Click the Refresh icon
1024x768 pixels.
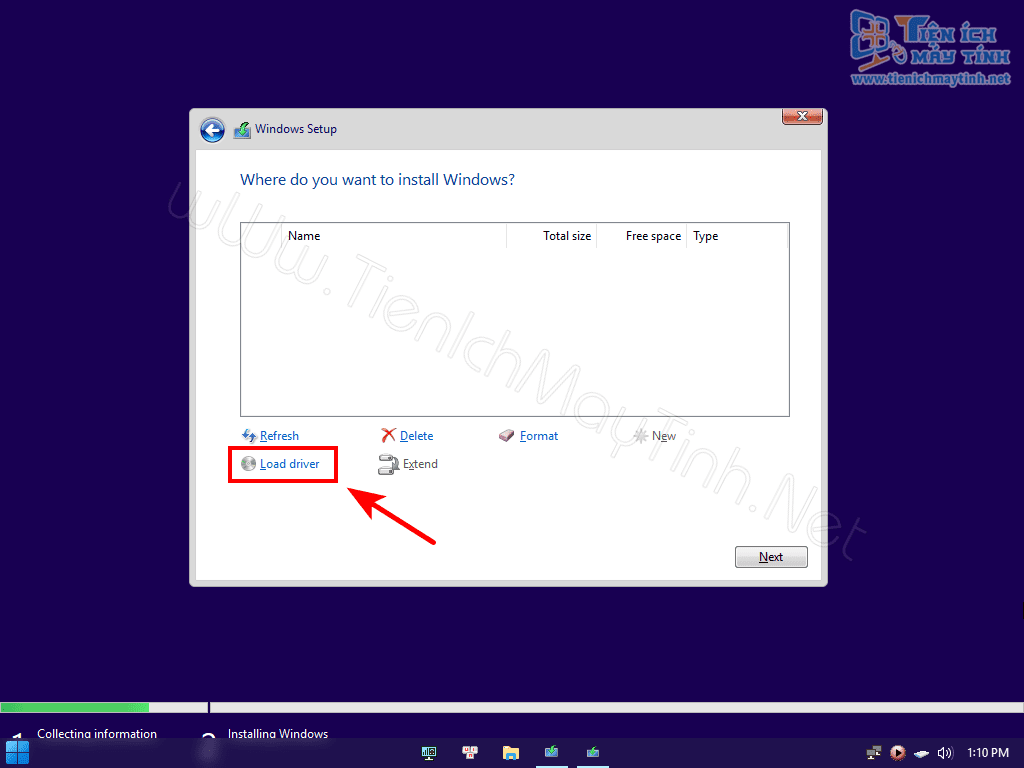point(249,436)
